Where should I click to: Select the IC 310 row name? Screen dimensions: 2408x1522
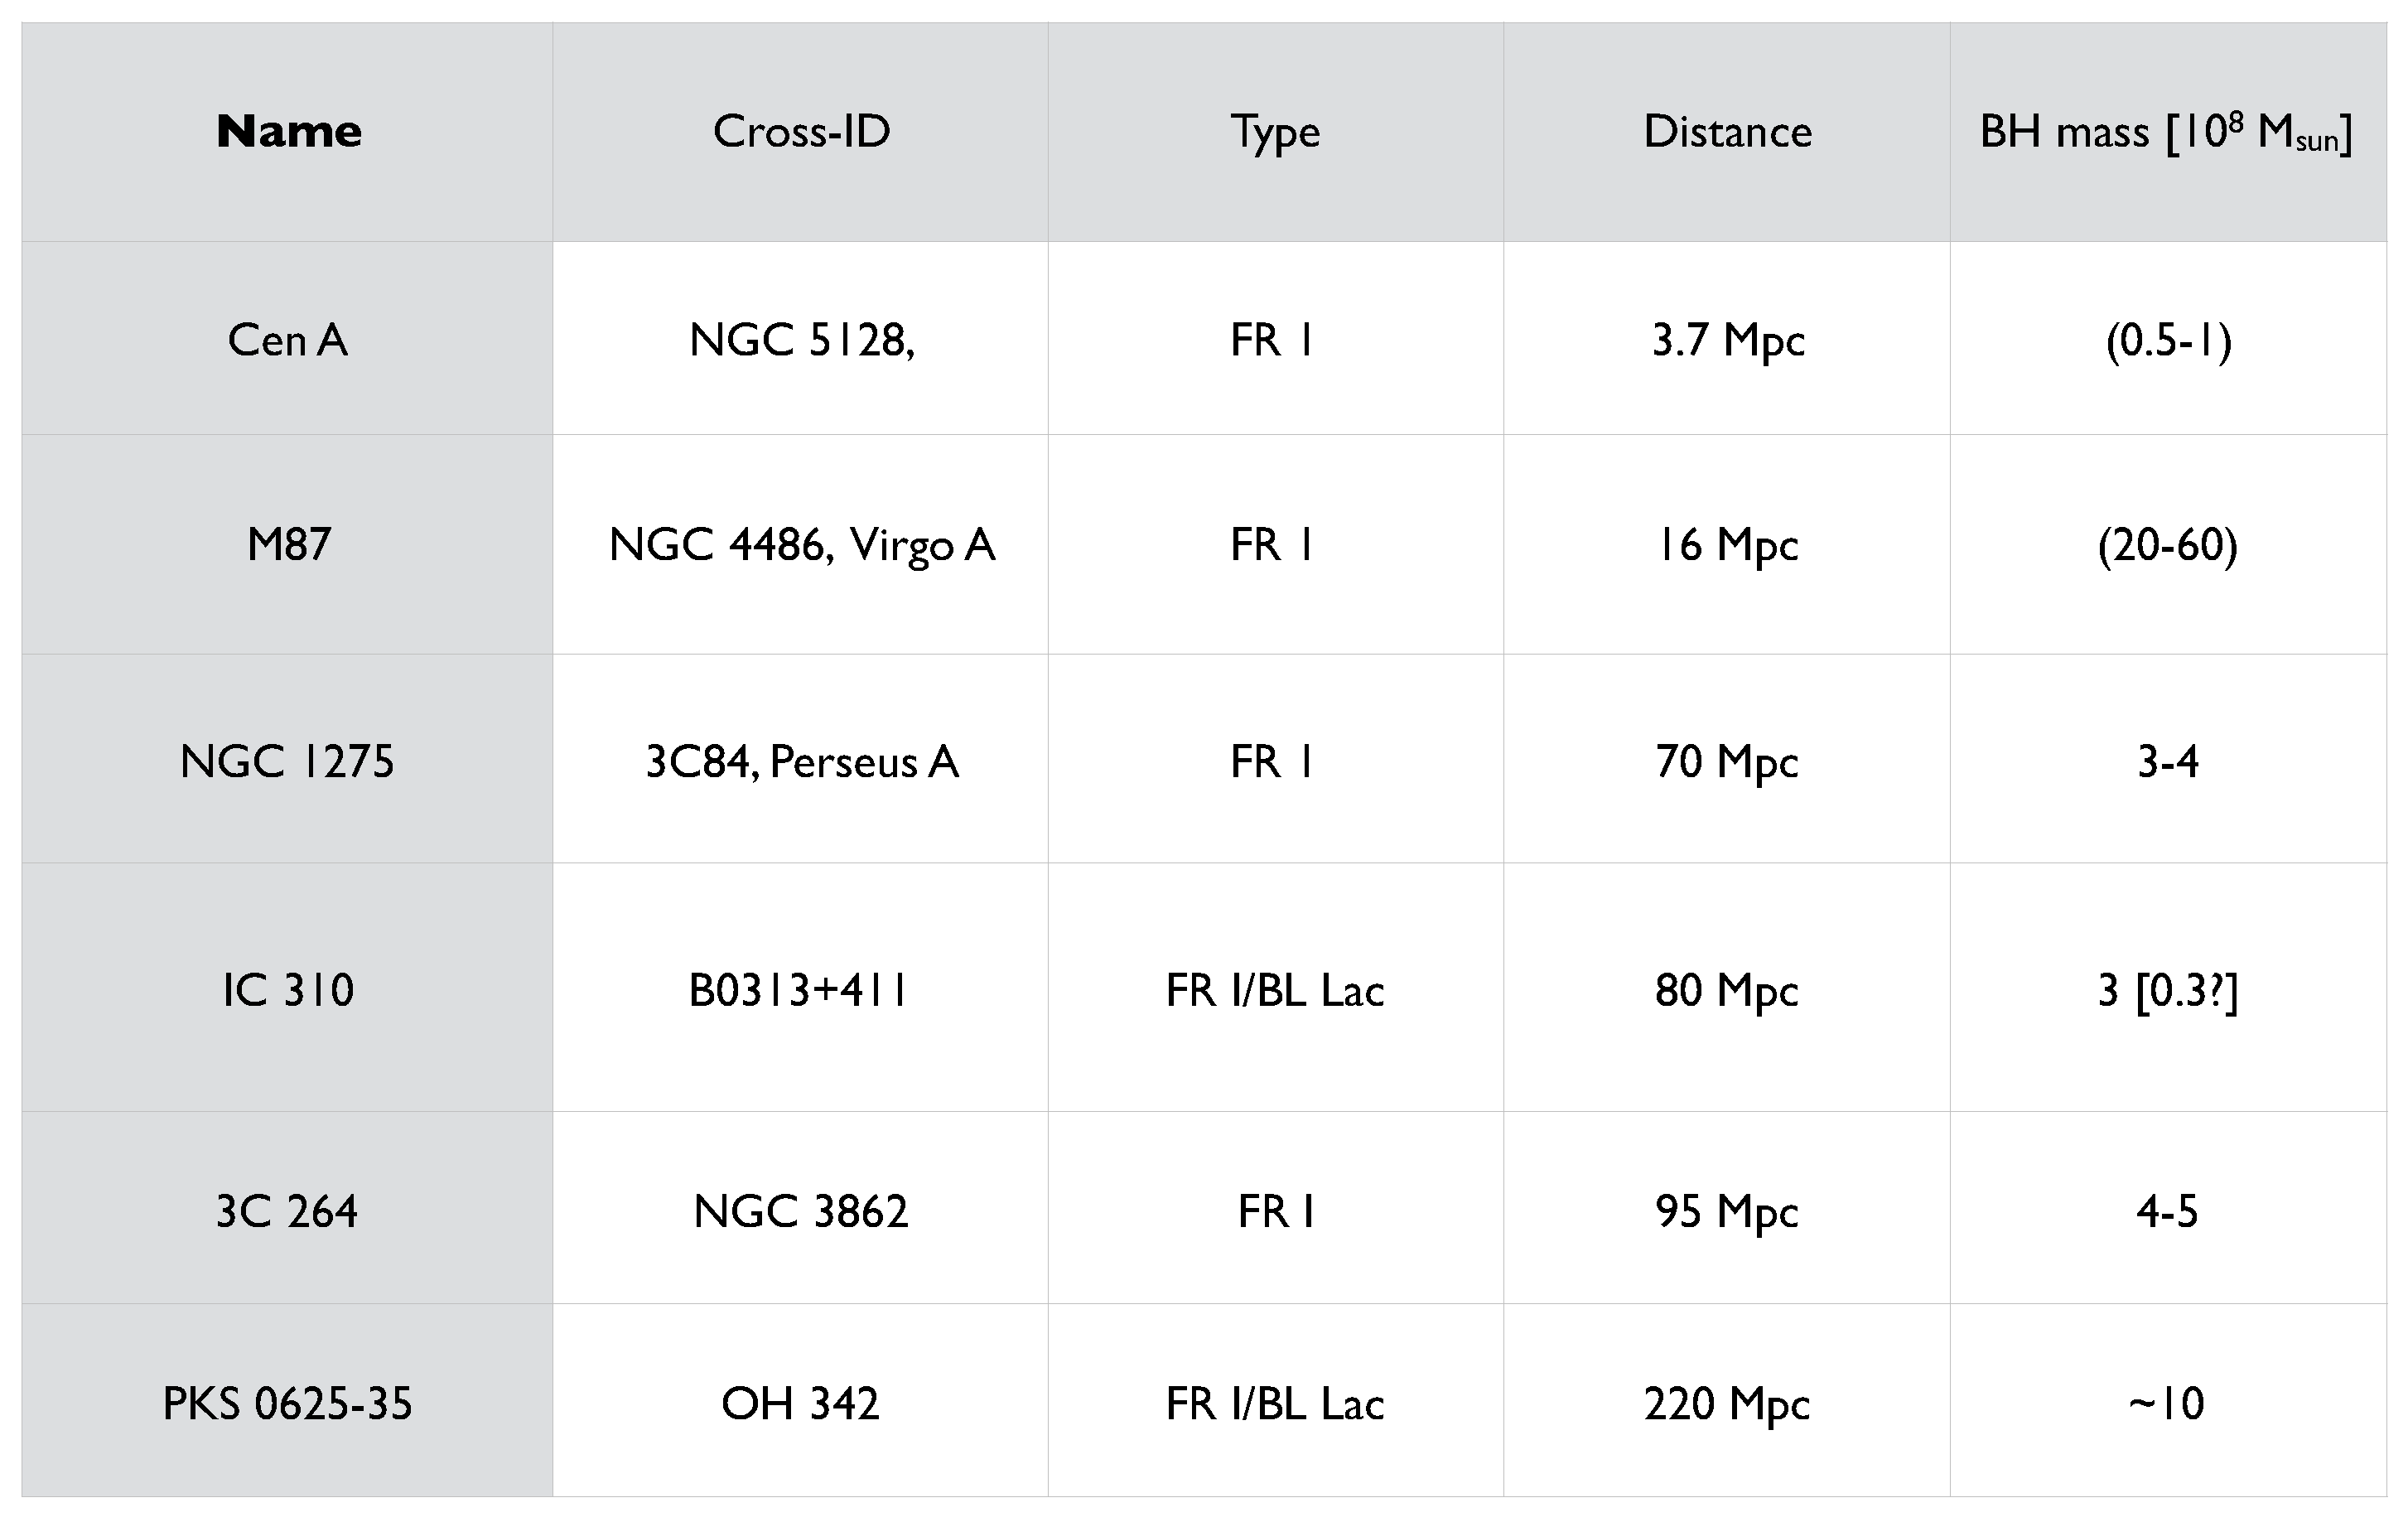pyautogui.click(x=288, y=990)
